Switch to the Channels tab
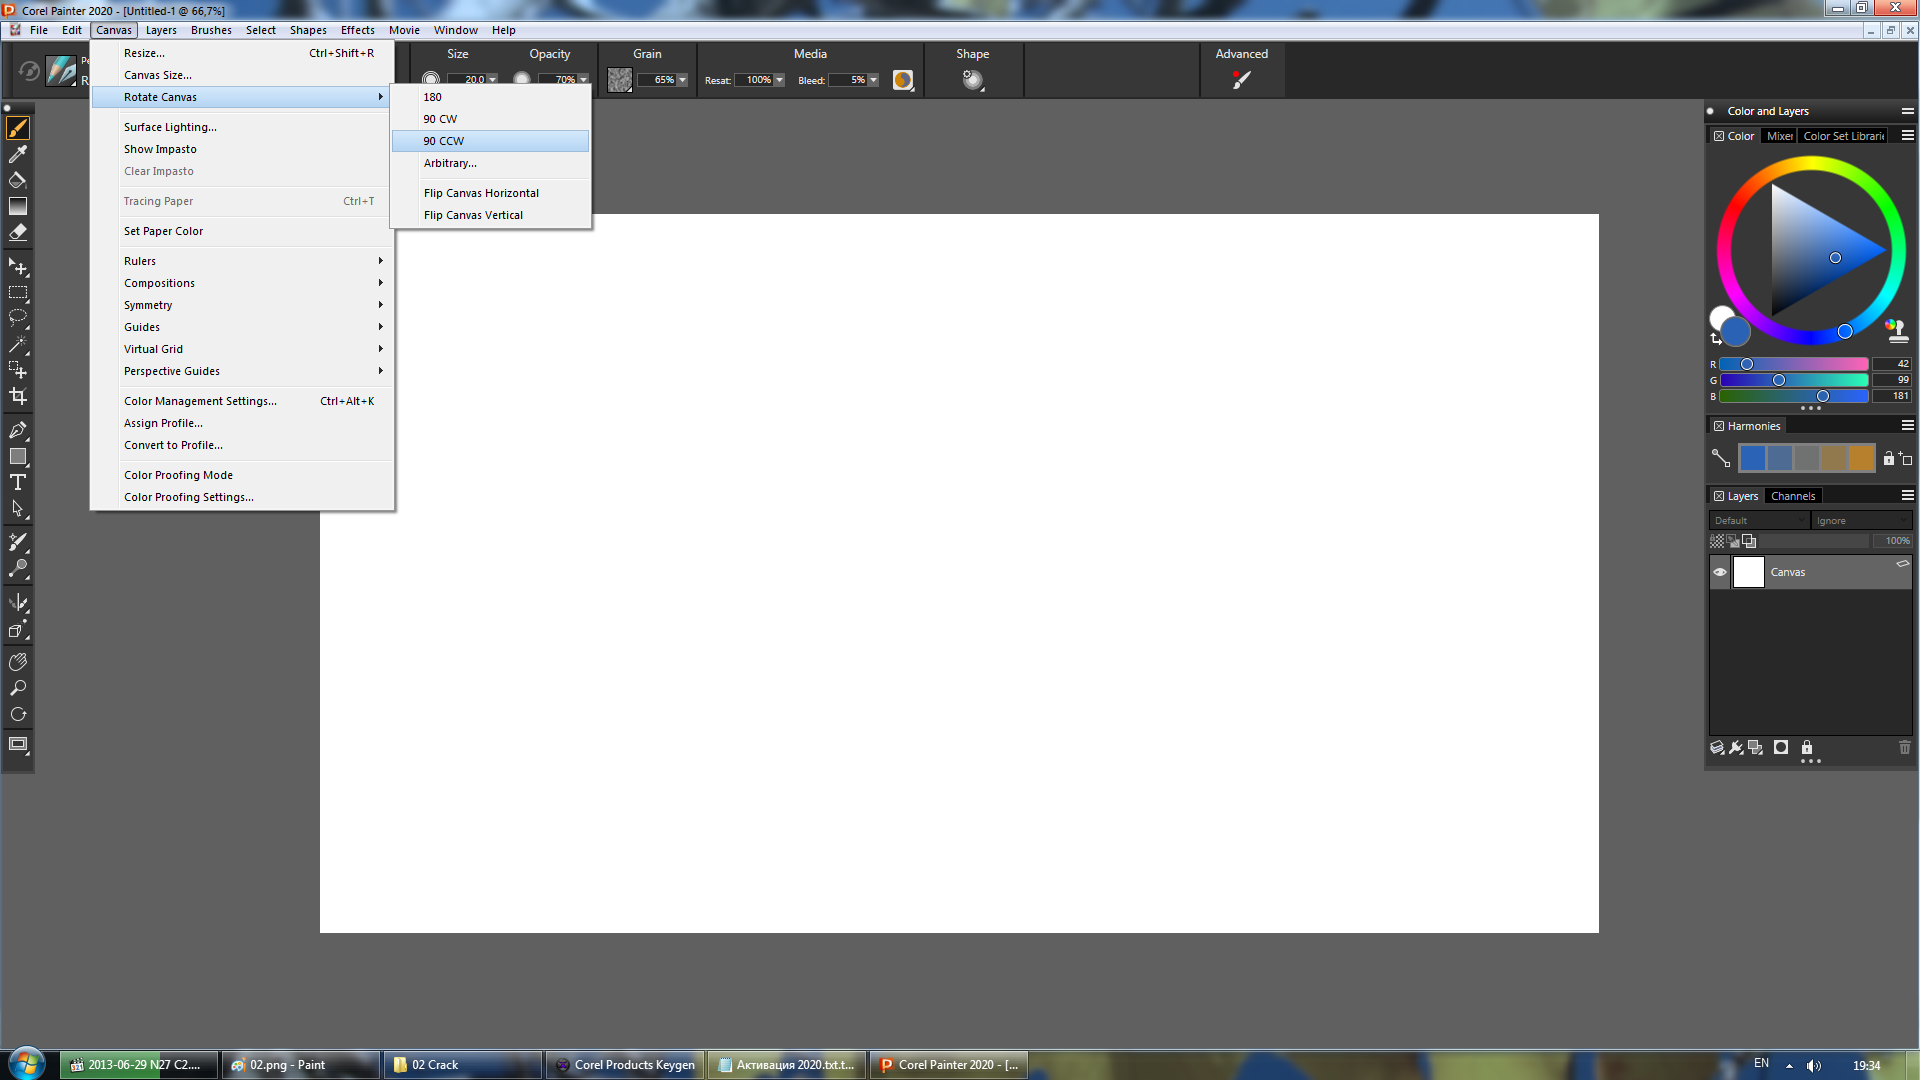 pos(1792,496)
